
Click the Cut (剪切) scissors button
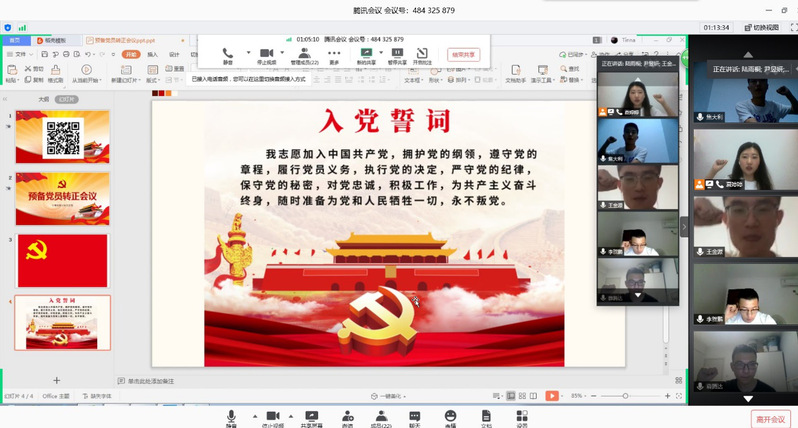pos(34,69)
